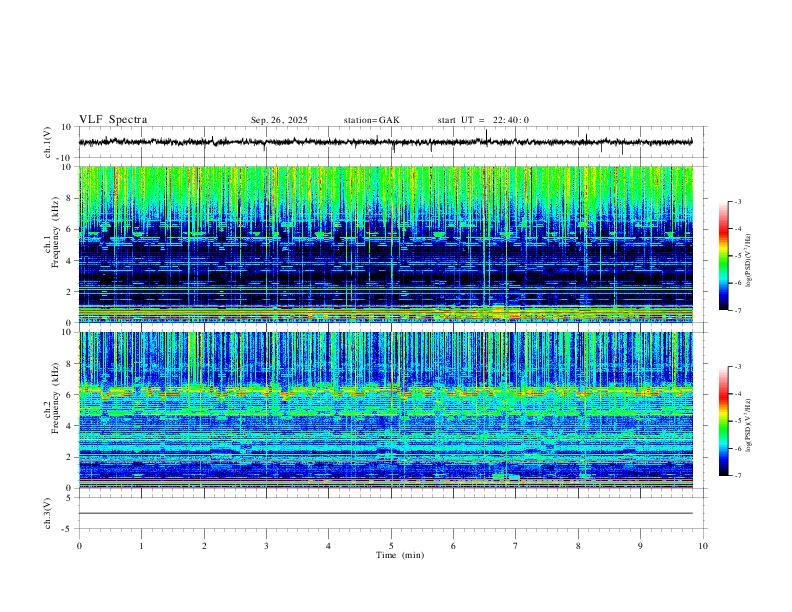Click the Time (min) axis label
The width and height of the screenshot is (792, 612).
(400, 555)
